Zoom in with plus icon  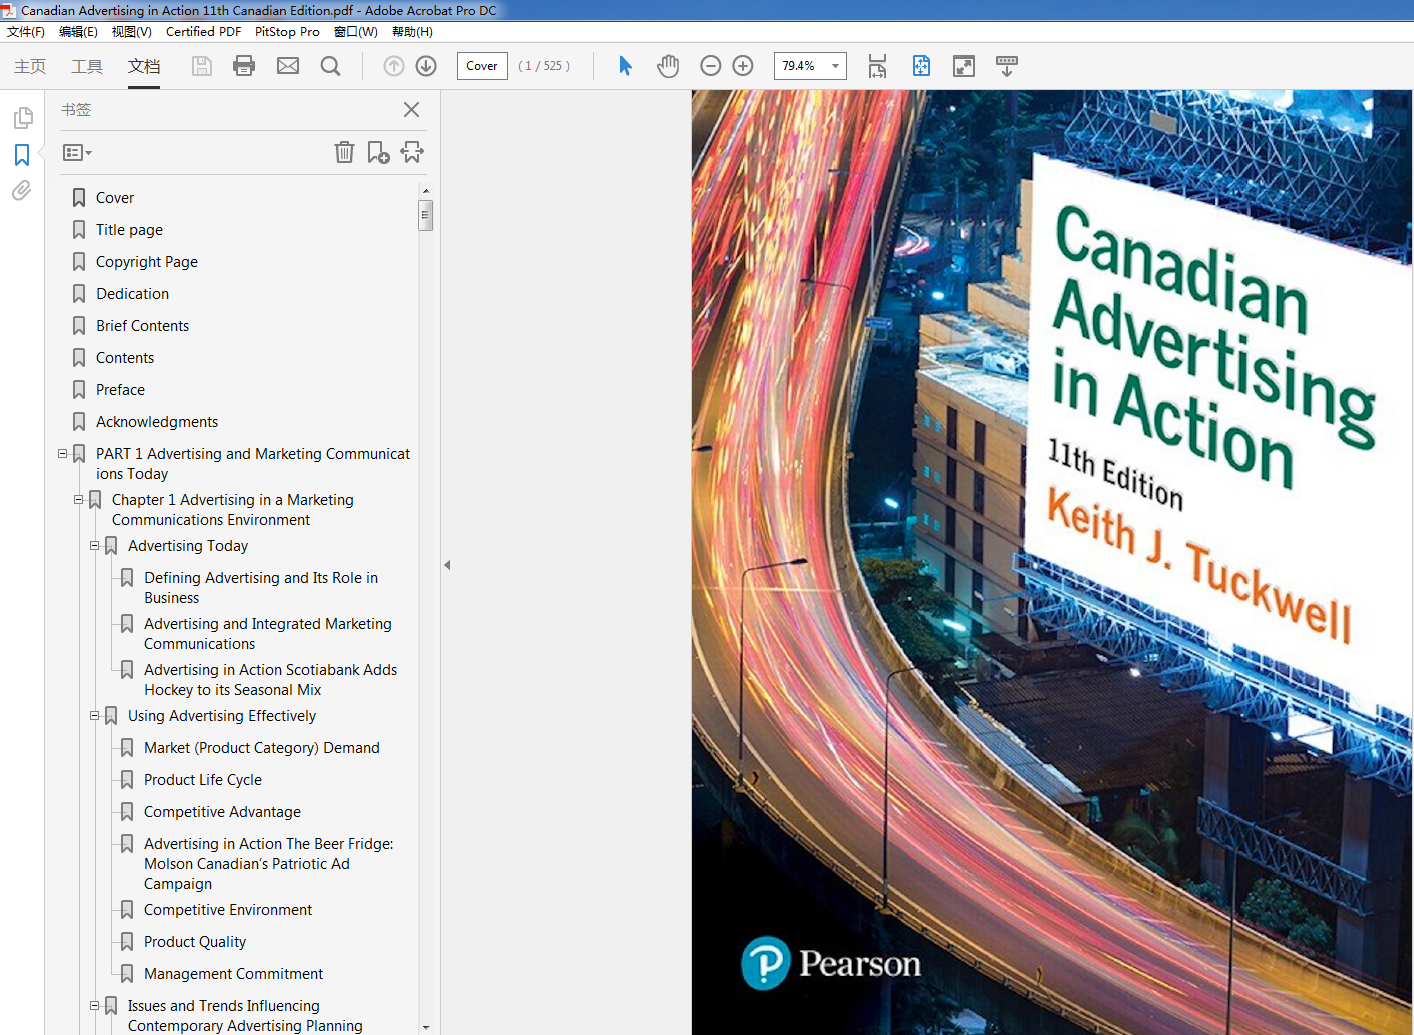tap(743, 66)
